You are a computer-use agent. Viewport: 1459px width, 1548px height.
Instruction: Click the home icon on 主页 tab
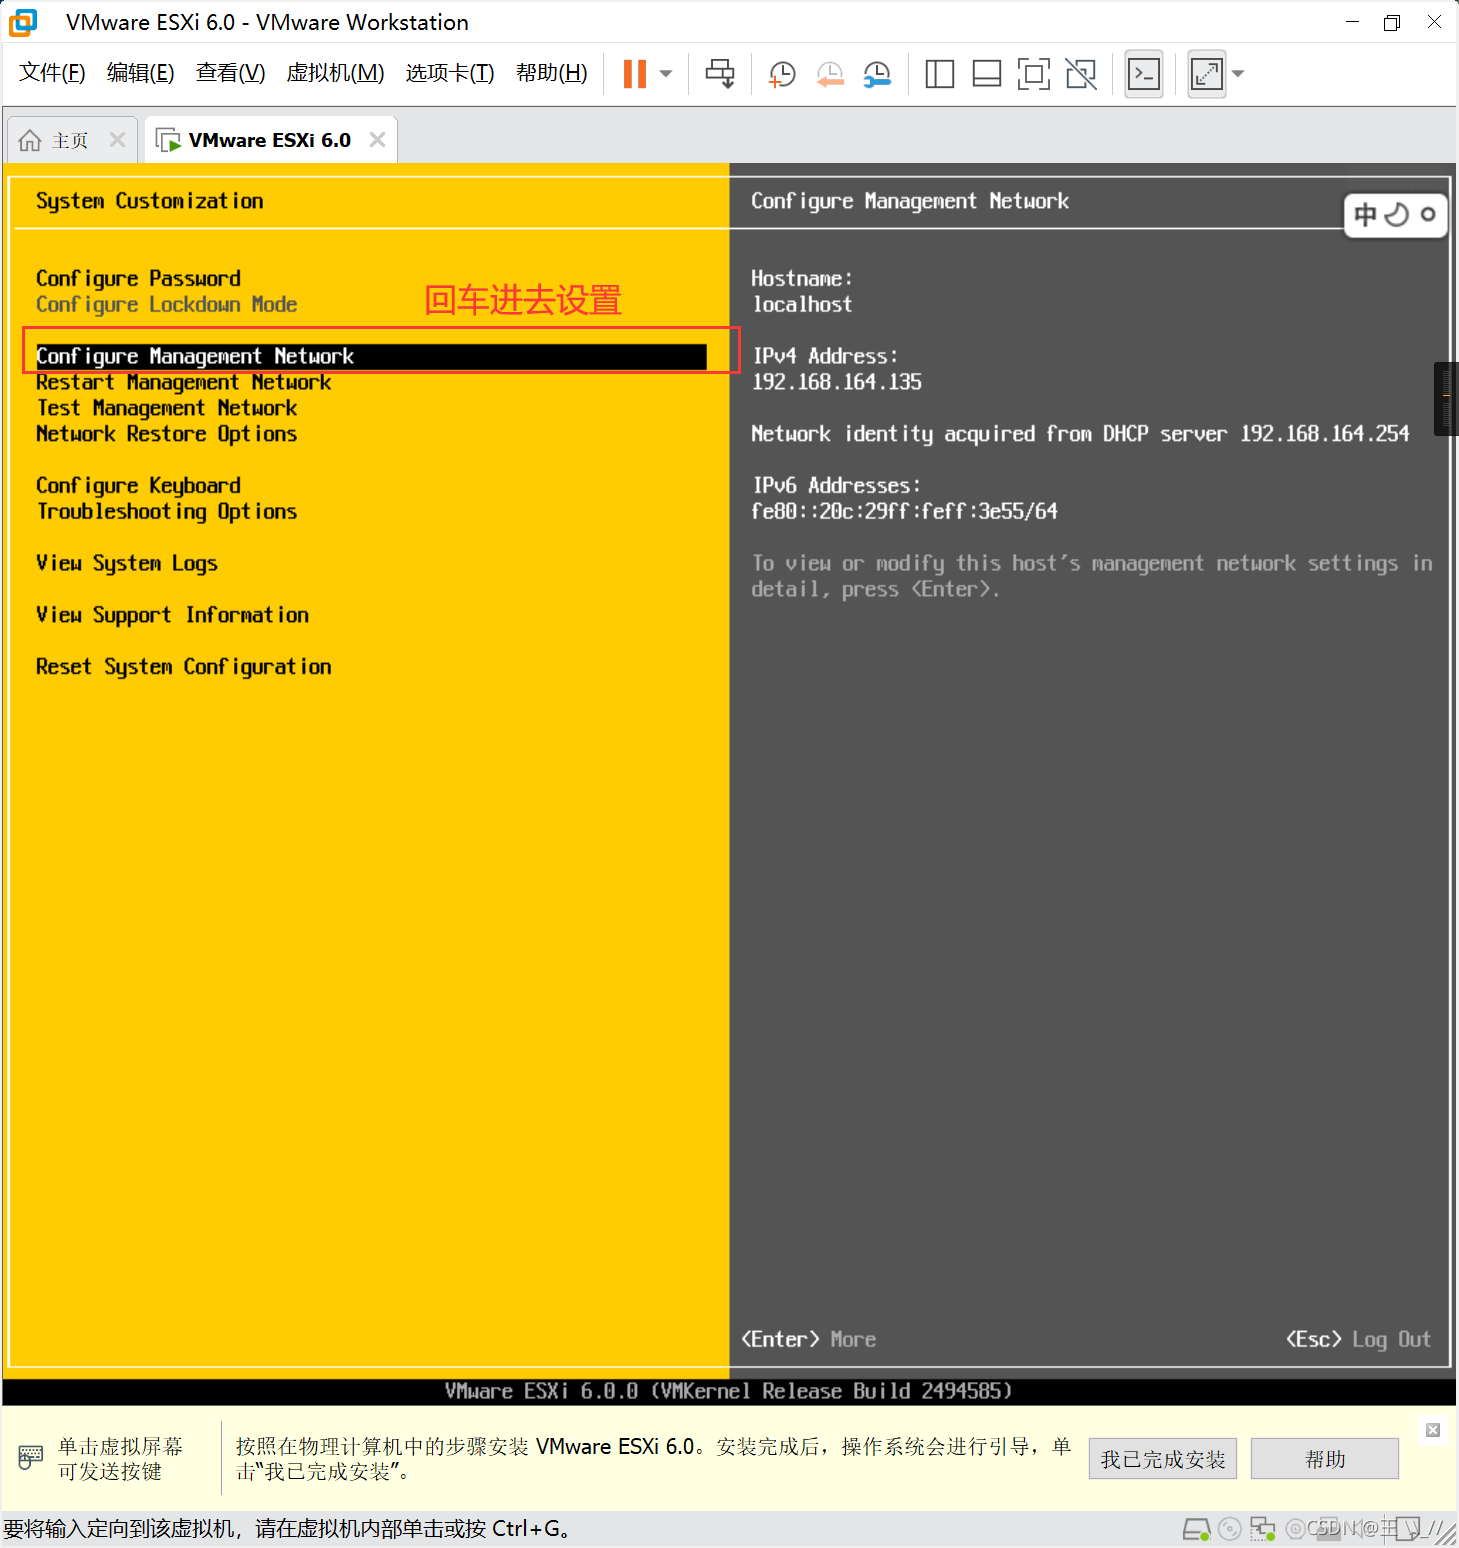tap(31, 140)
